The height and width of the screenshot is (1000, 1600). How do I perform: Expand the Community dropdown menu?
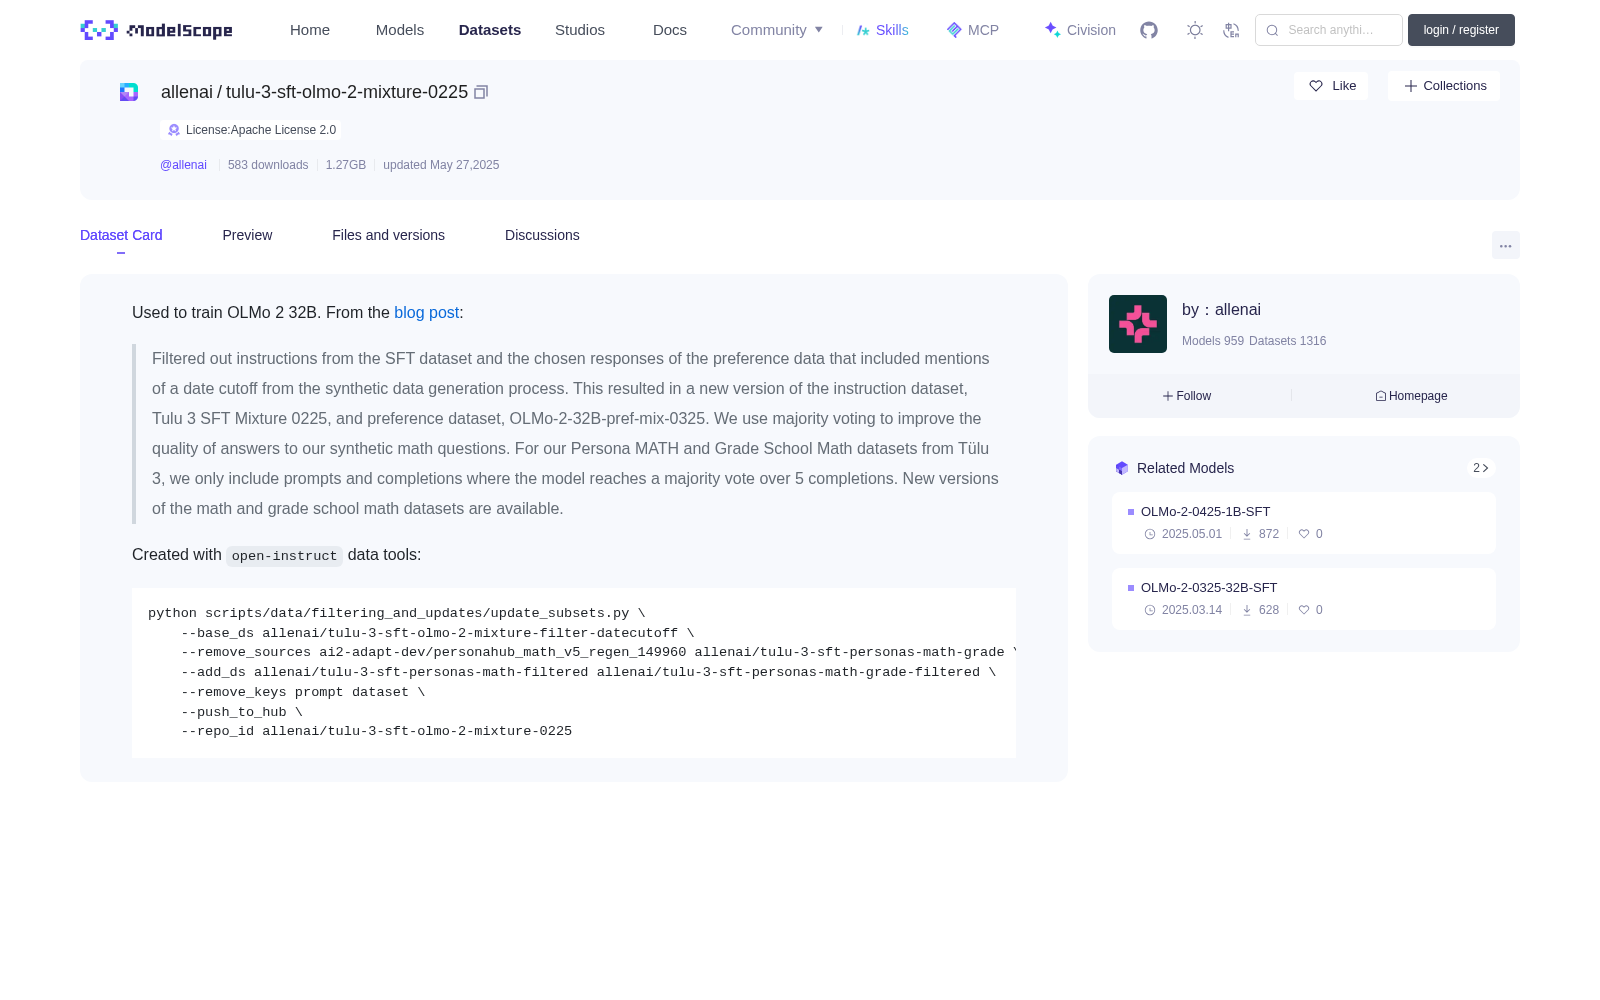point(777,30)
